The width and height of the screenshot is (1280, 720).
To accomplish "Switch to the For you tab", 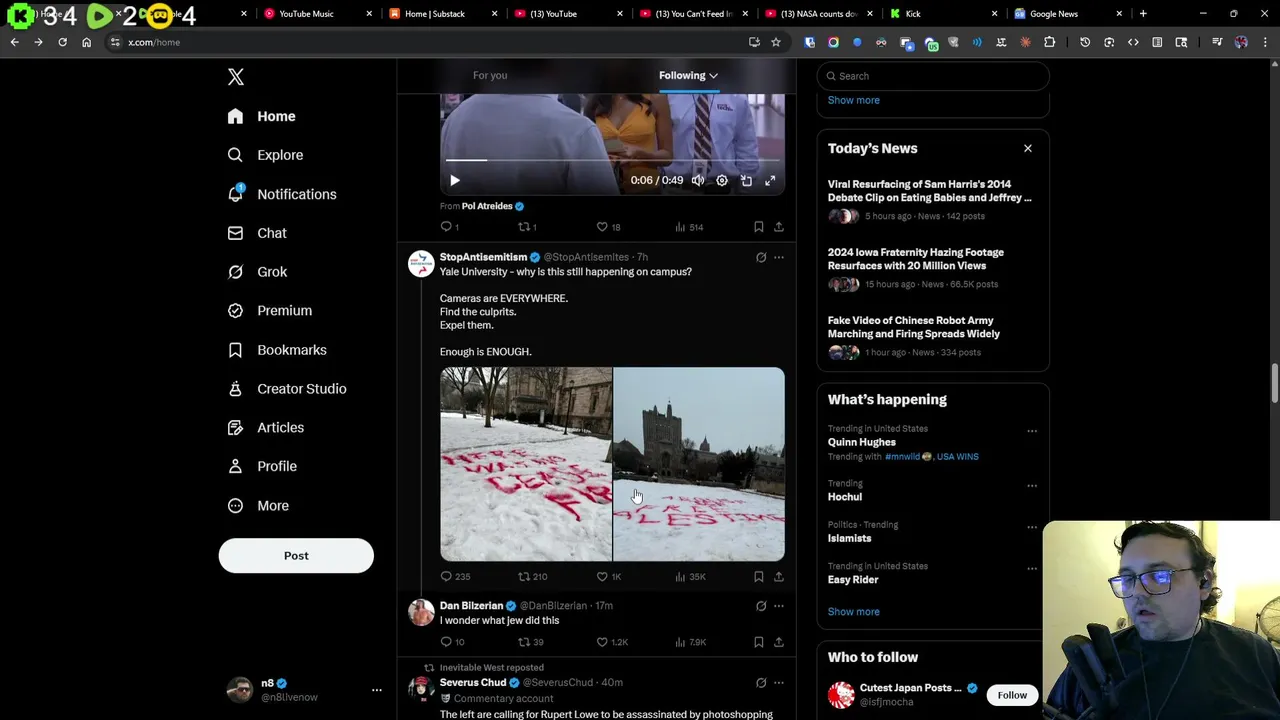I will point(490,75).
